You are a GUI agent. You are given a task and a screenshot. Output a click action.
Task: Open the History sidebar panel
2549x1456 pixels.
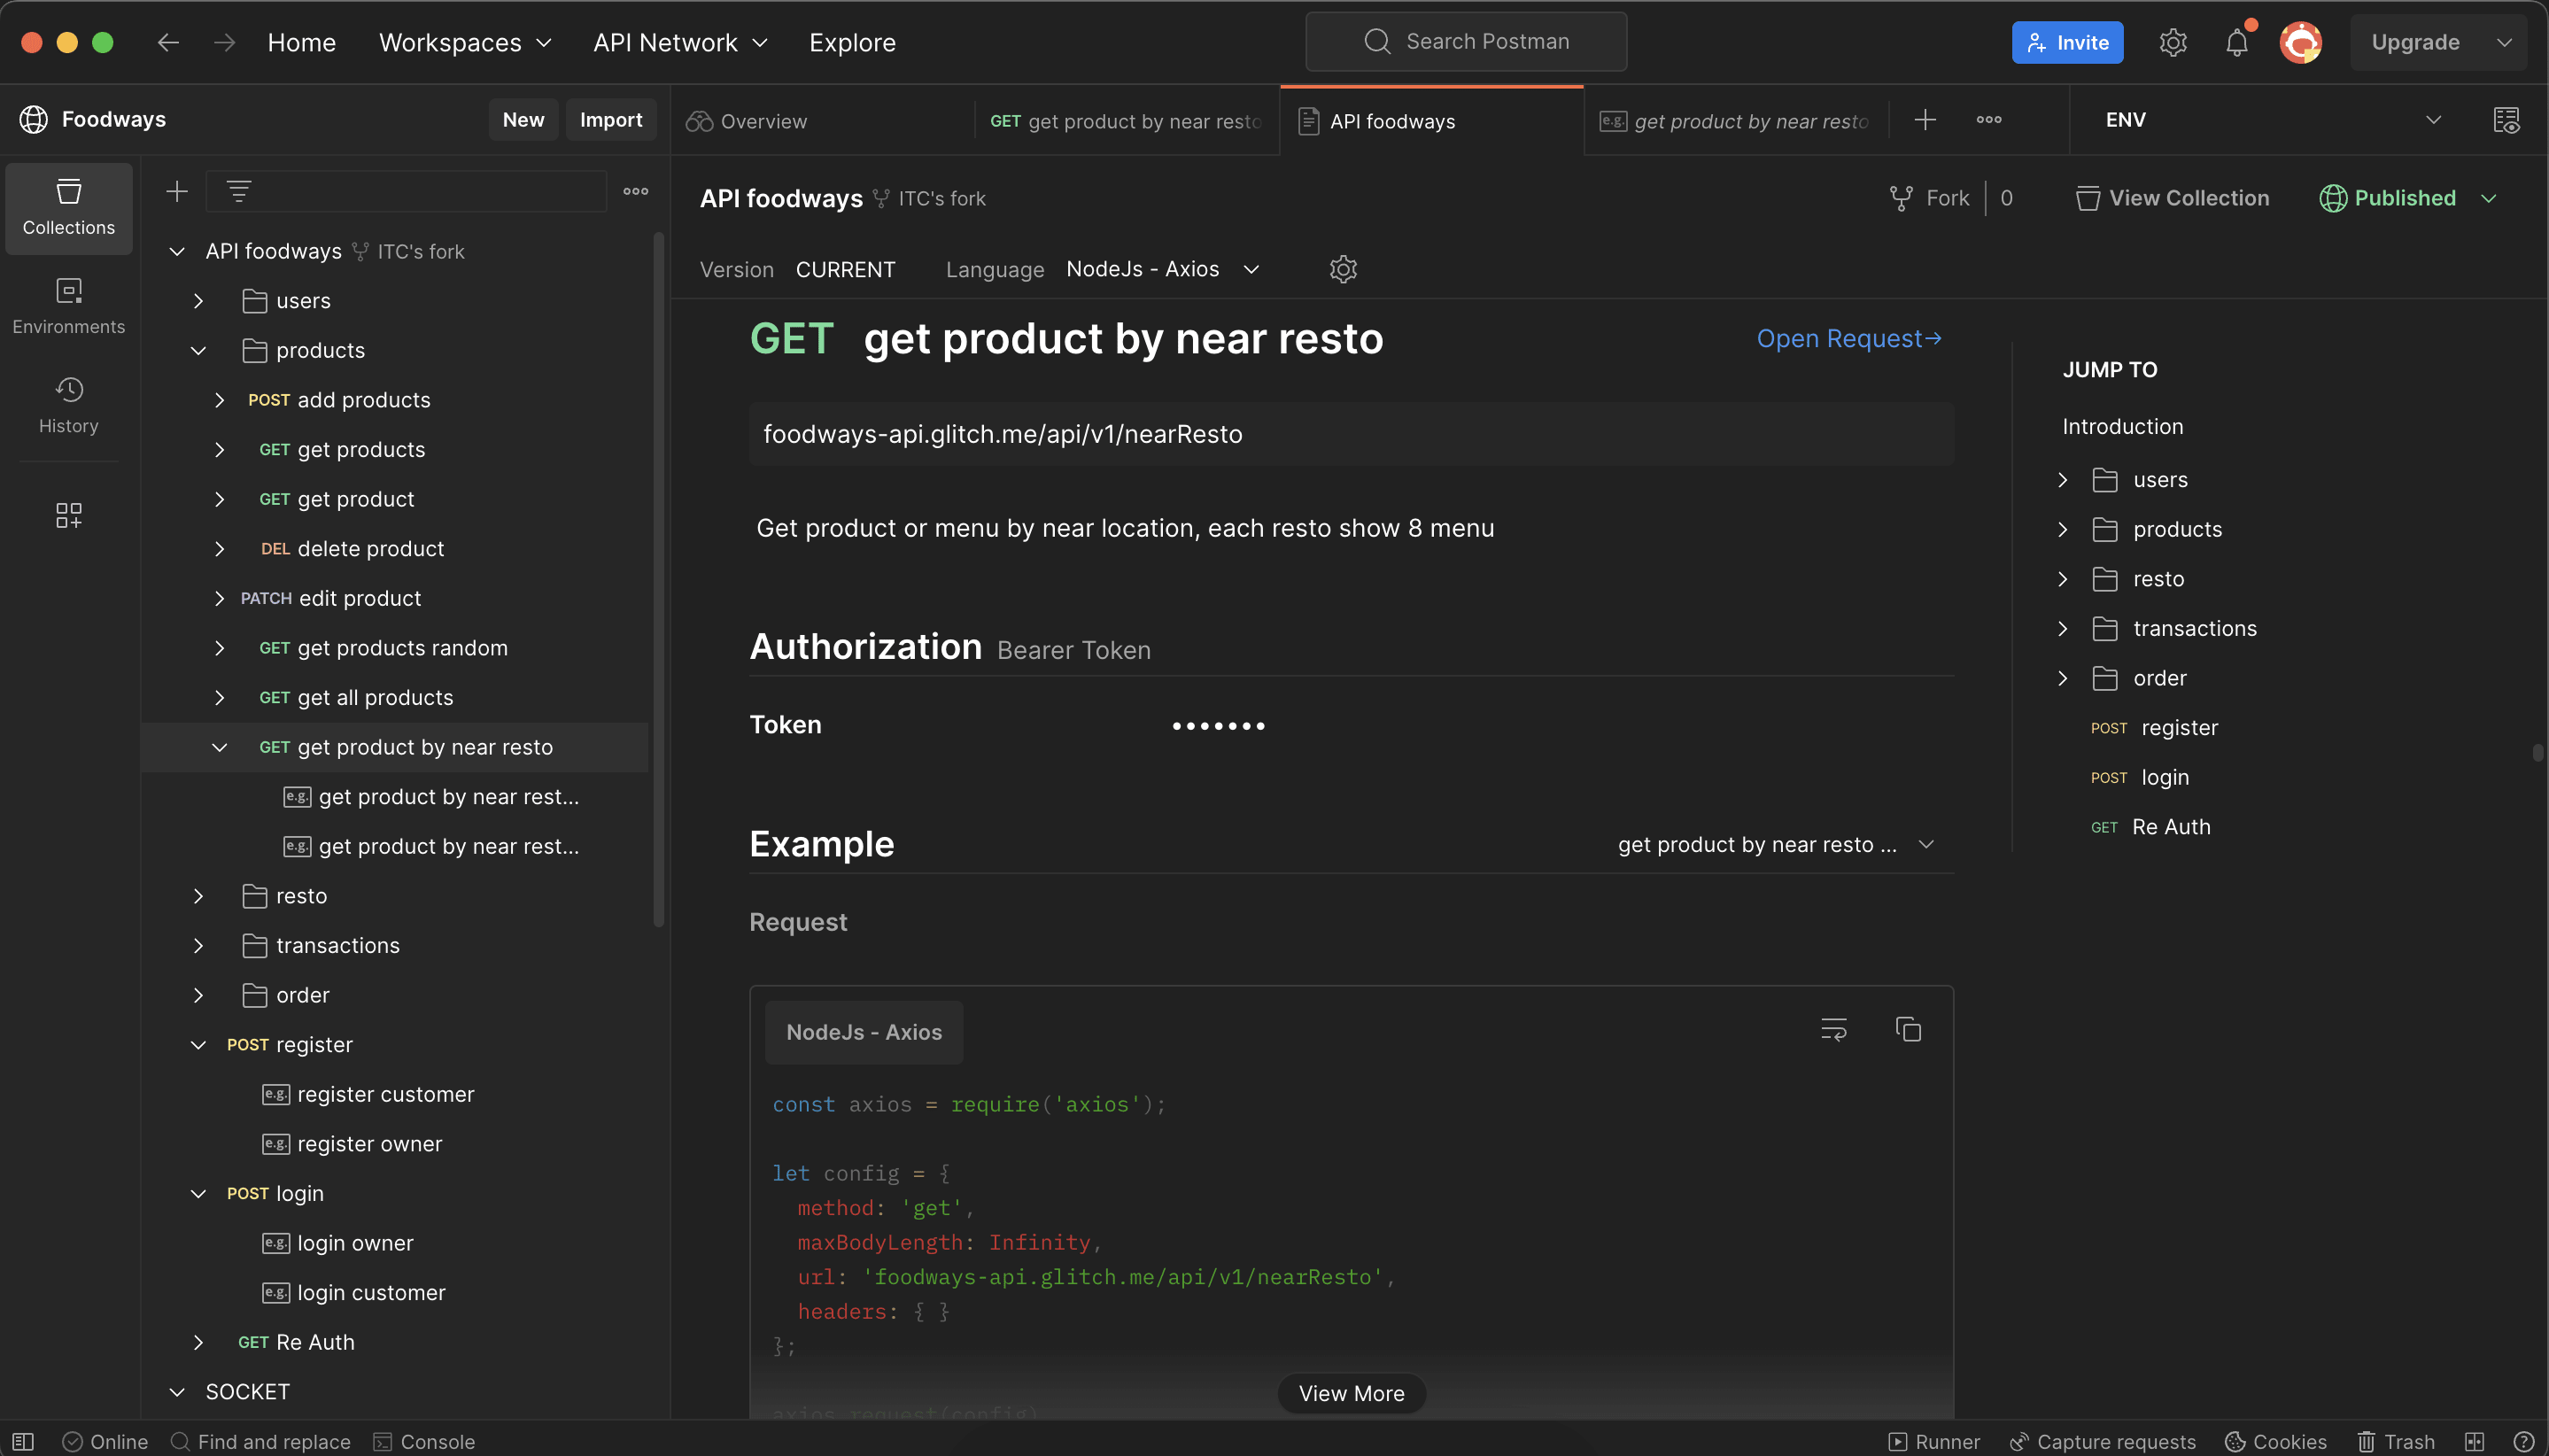coord(68,405)
